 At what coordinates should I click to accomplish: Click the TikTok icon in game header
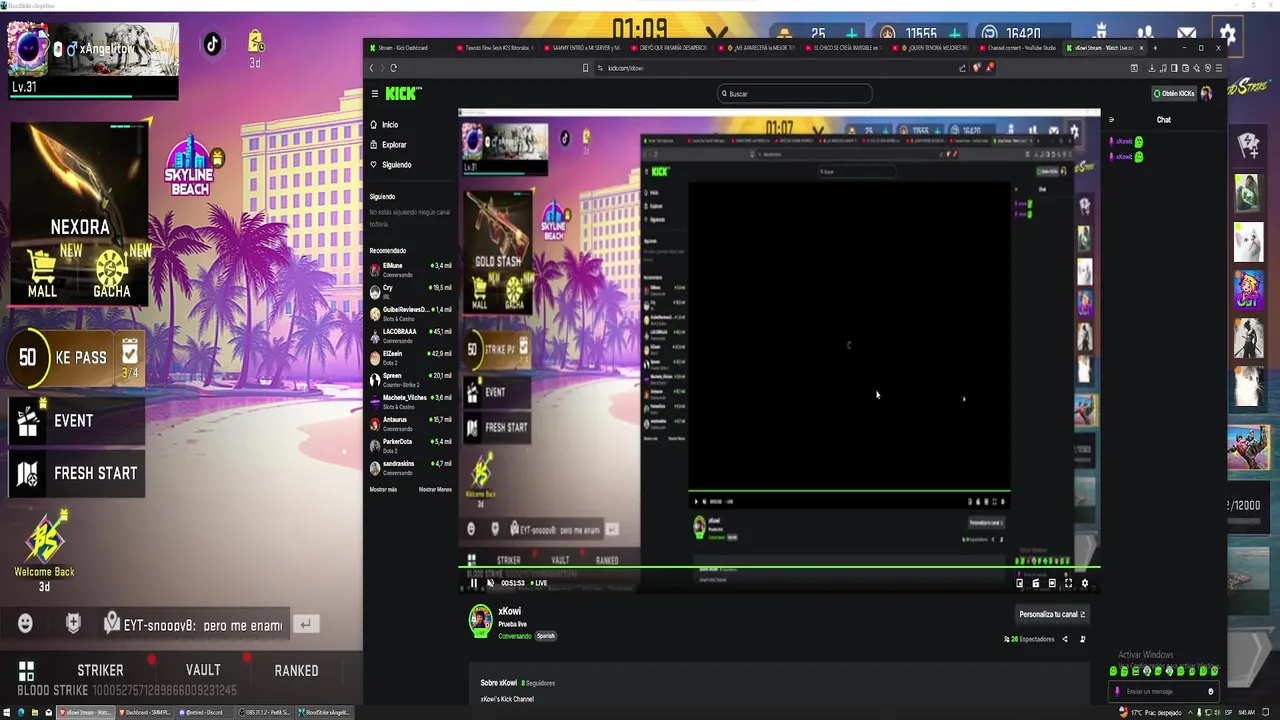pos(212,43)
